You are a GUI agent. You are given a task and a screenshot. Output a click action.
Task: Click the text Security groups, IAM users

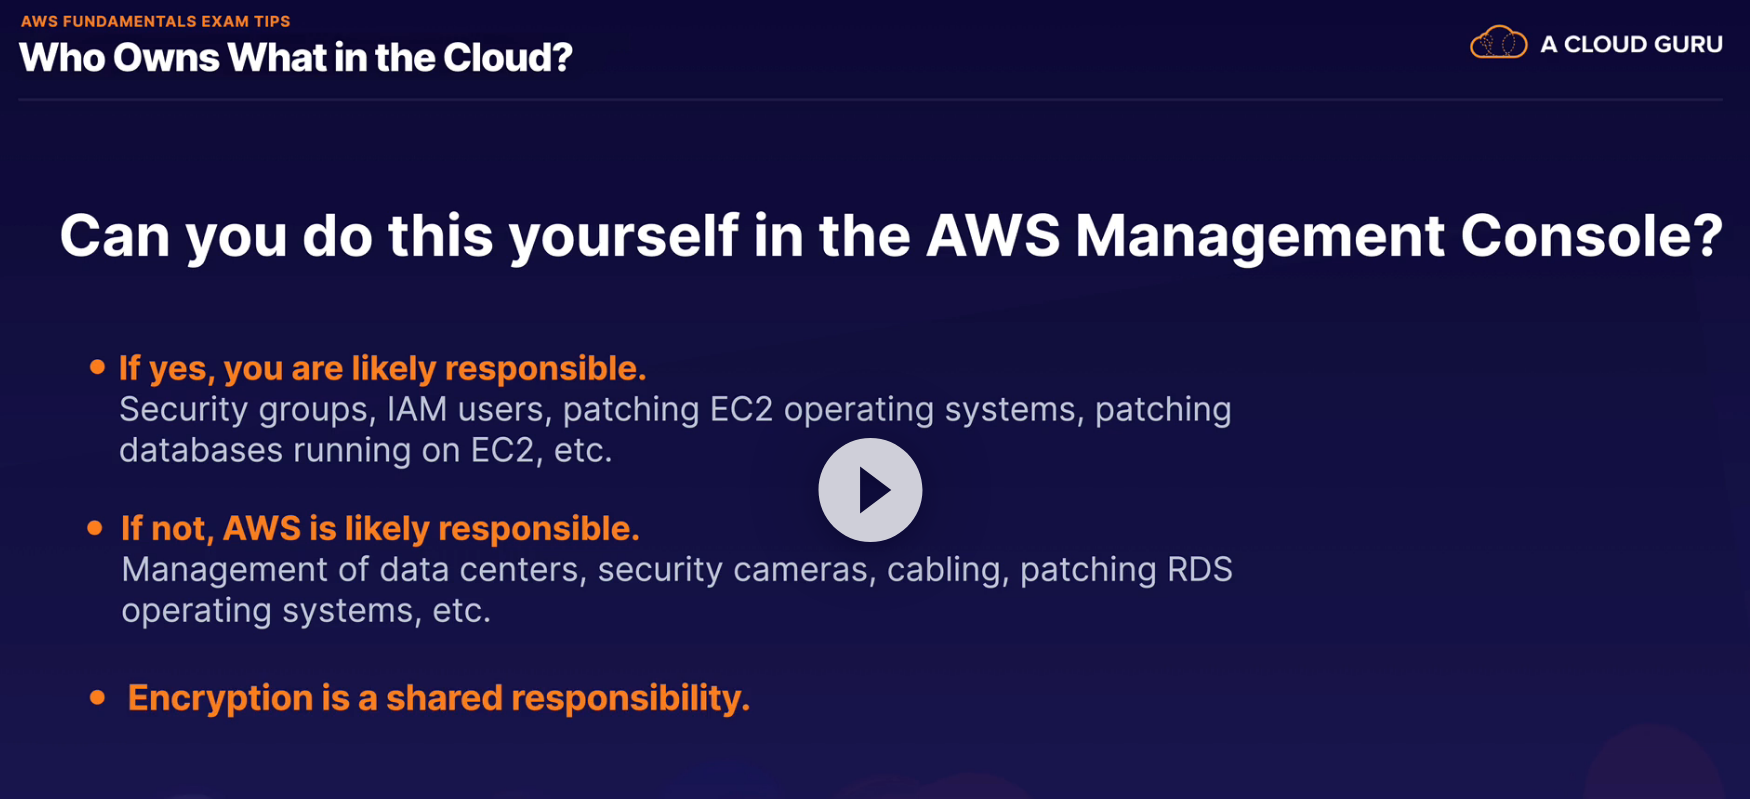pyautogui.click(x=331, y=409)
